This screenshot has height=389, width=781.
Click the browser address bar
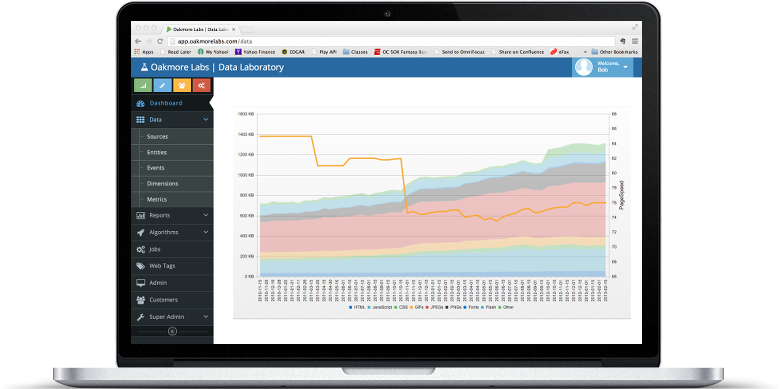tap(392, 41)
